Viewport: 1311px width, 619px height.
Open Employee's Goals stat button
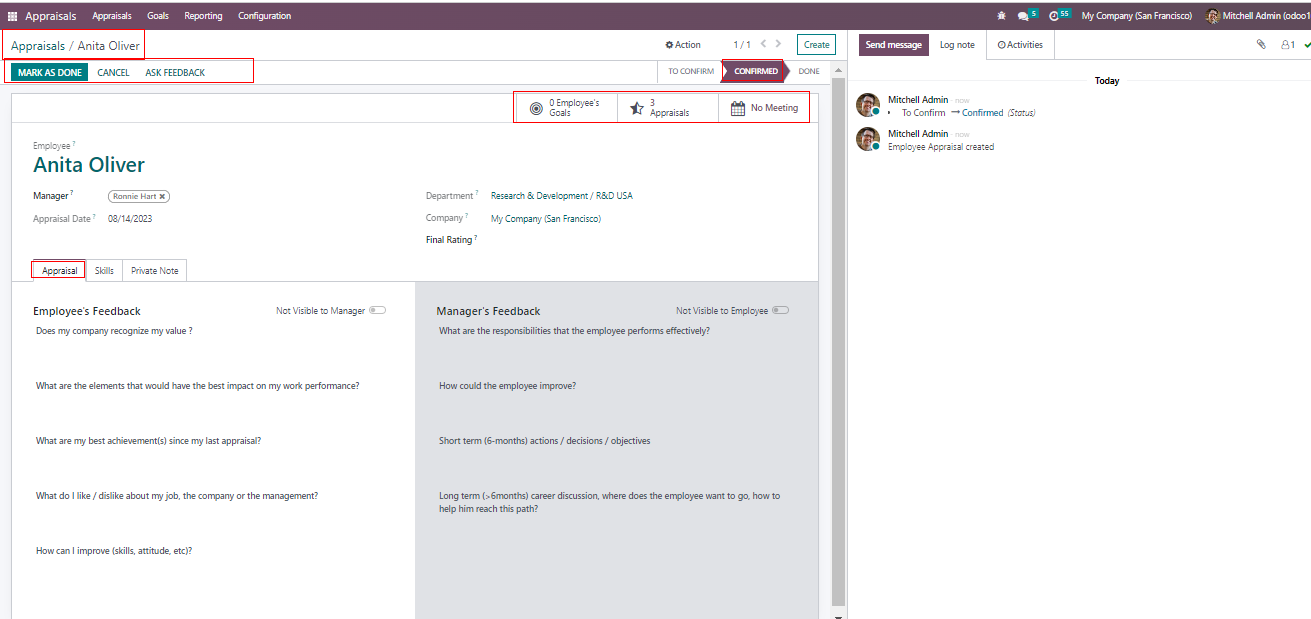pos(566,108)
